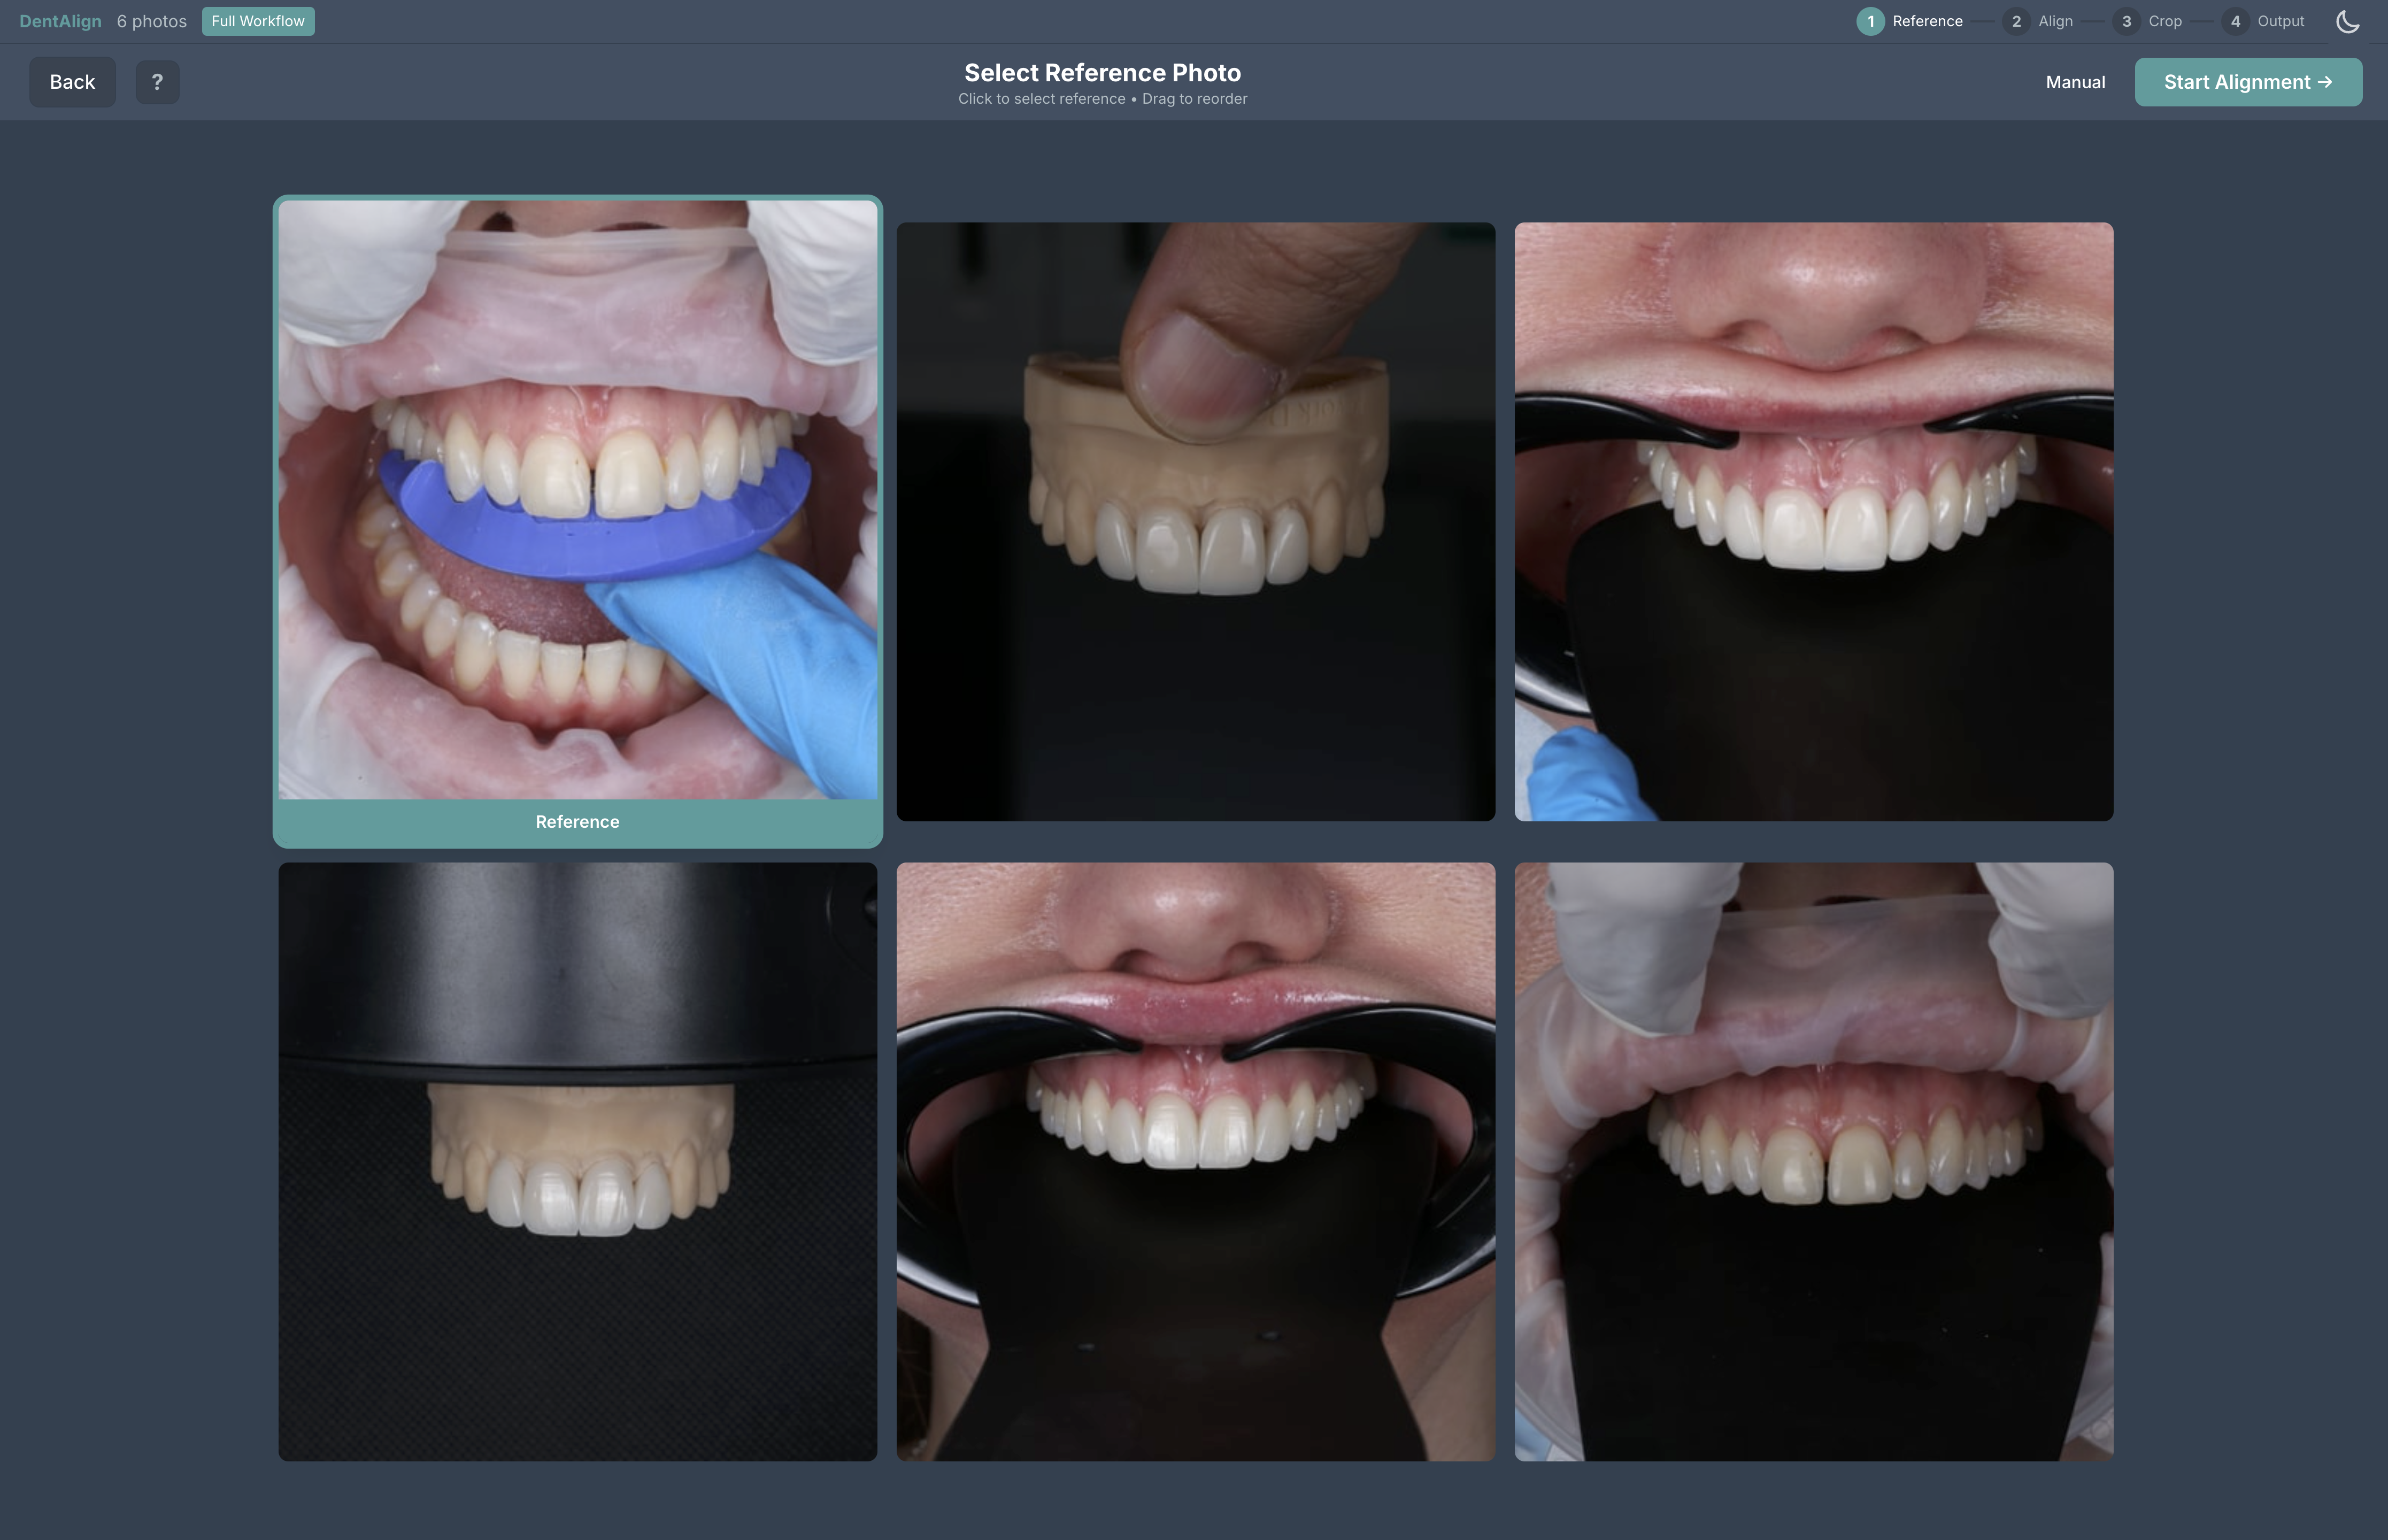Select the retractor smile photo as reference

point(1813,519)
